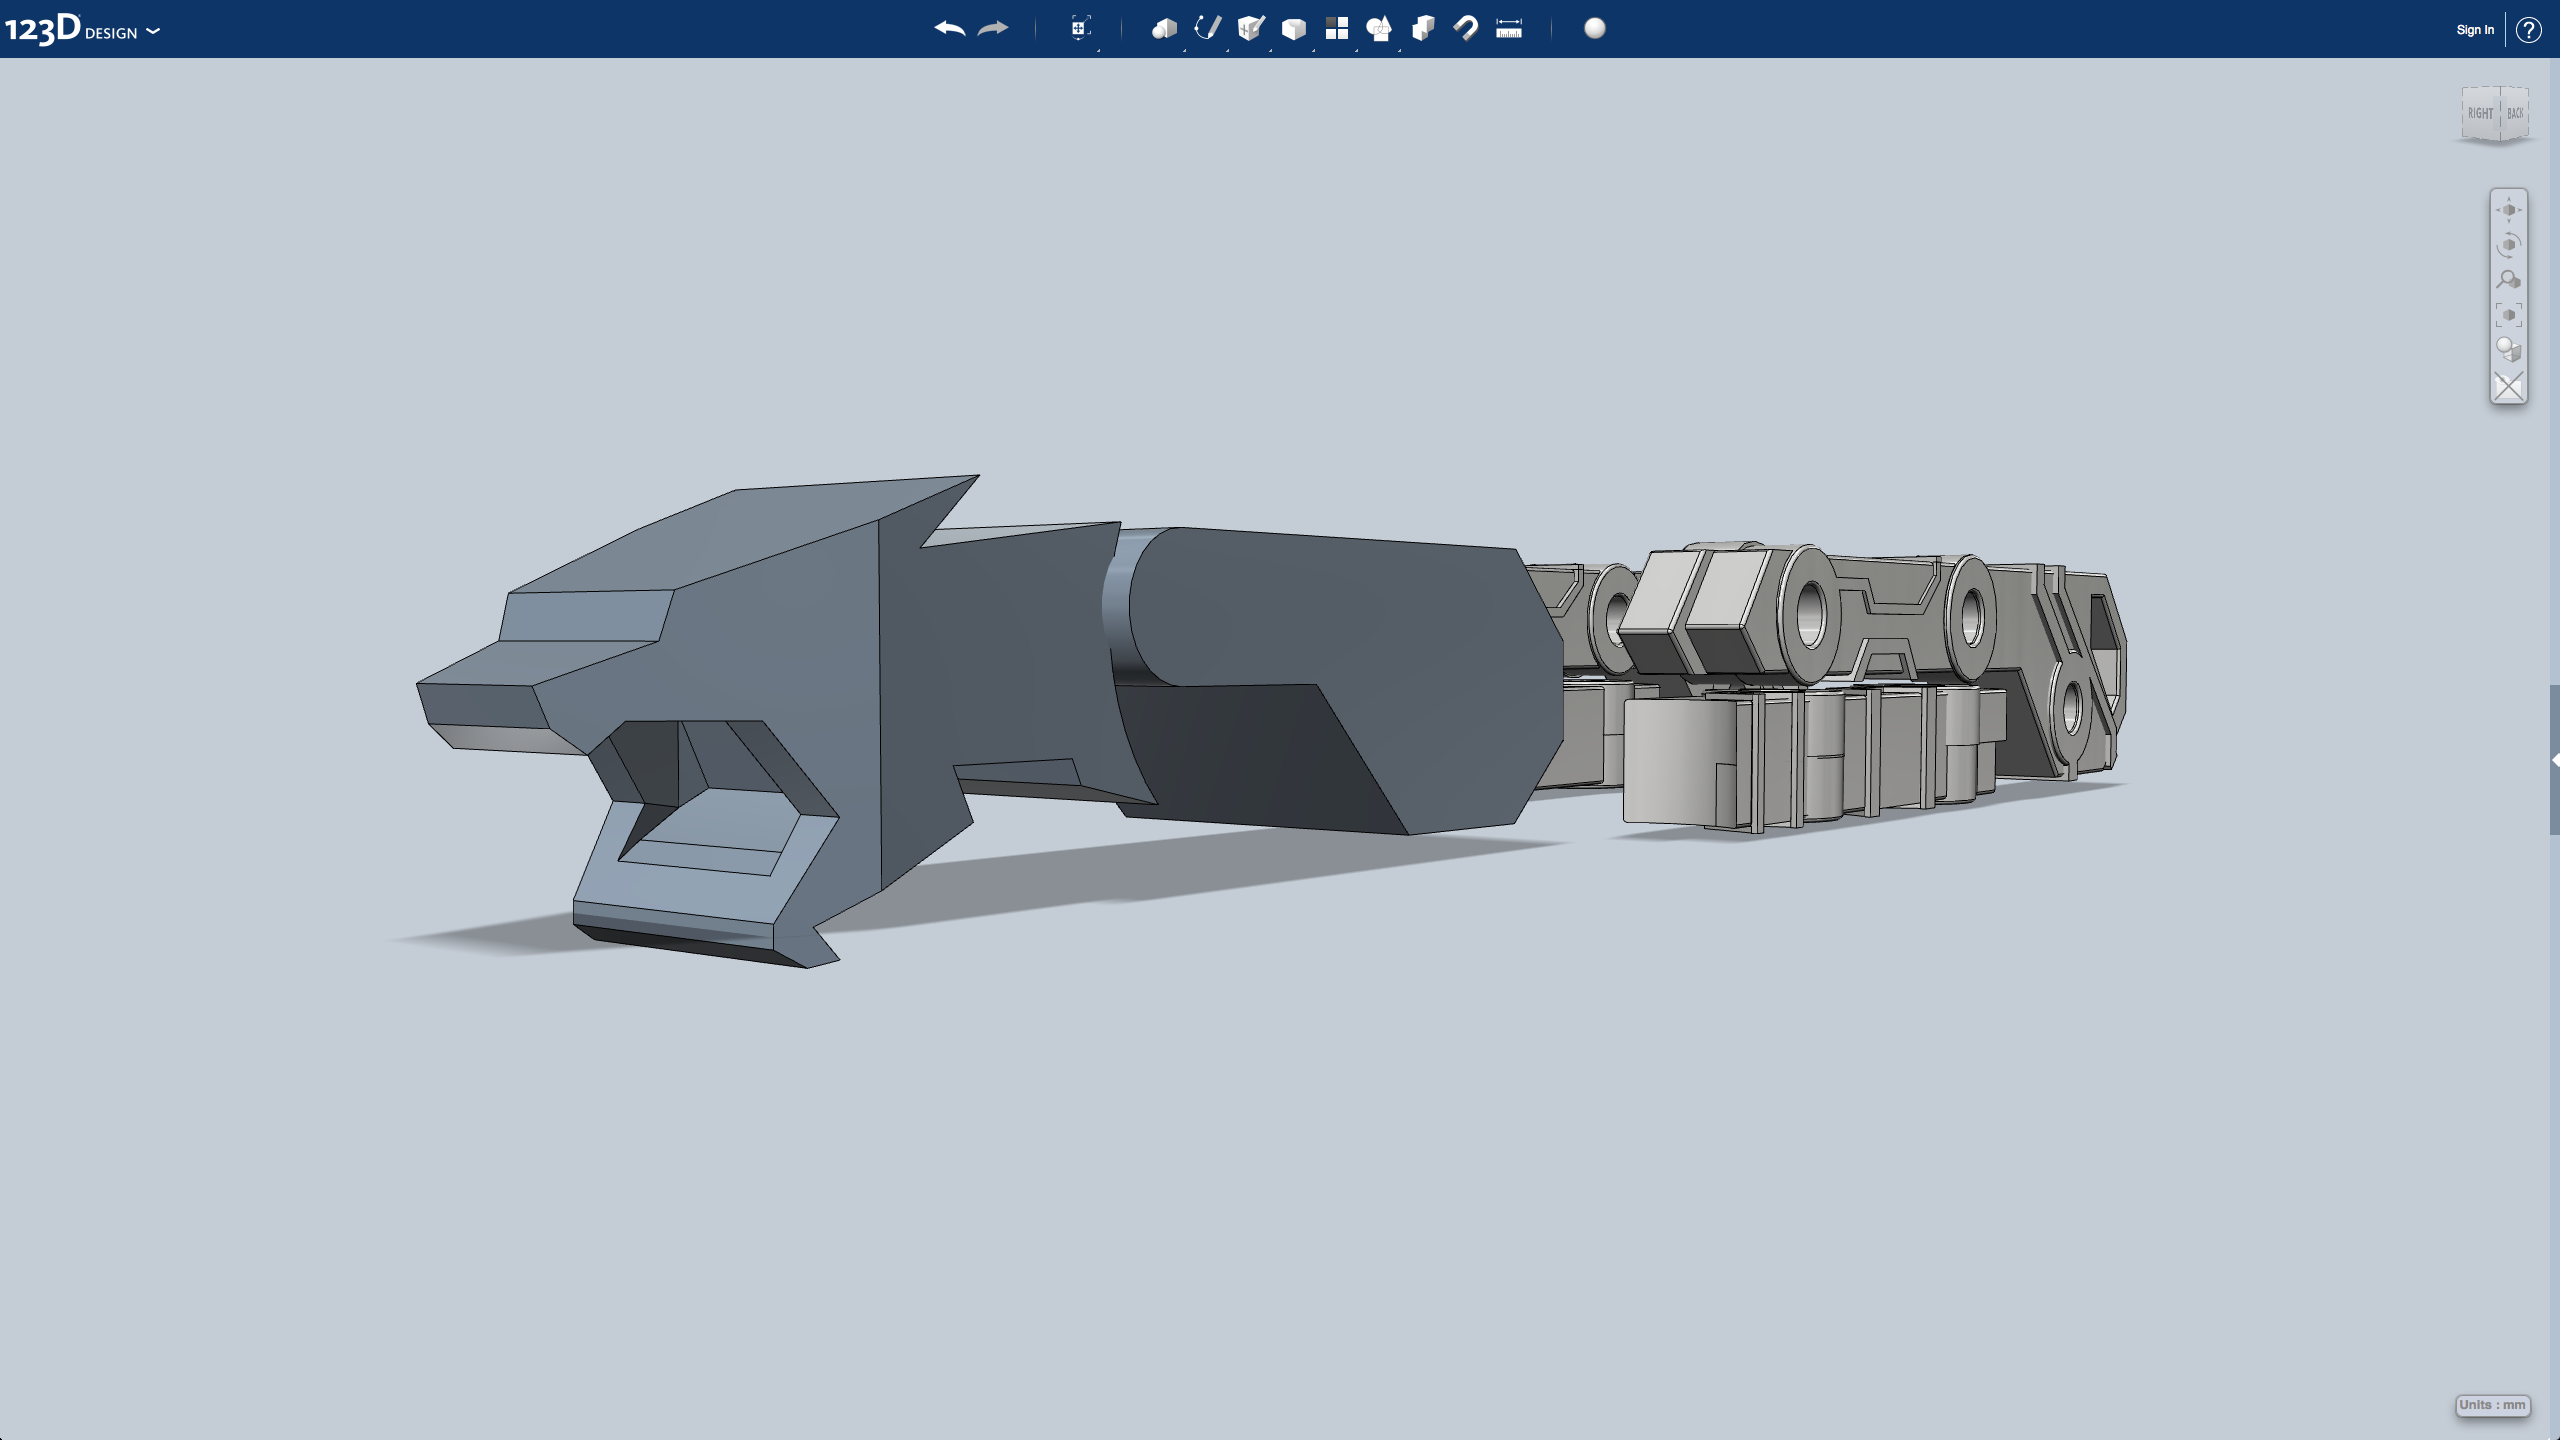Select the Measure tool
The width and height of the screenshot is (2560, 1440).
click(1507, 29)
